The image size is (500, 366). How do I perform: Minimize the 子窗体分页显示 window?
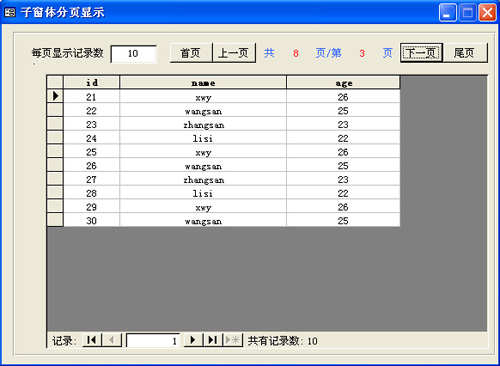447,13
